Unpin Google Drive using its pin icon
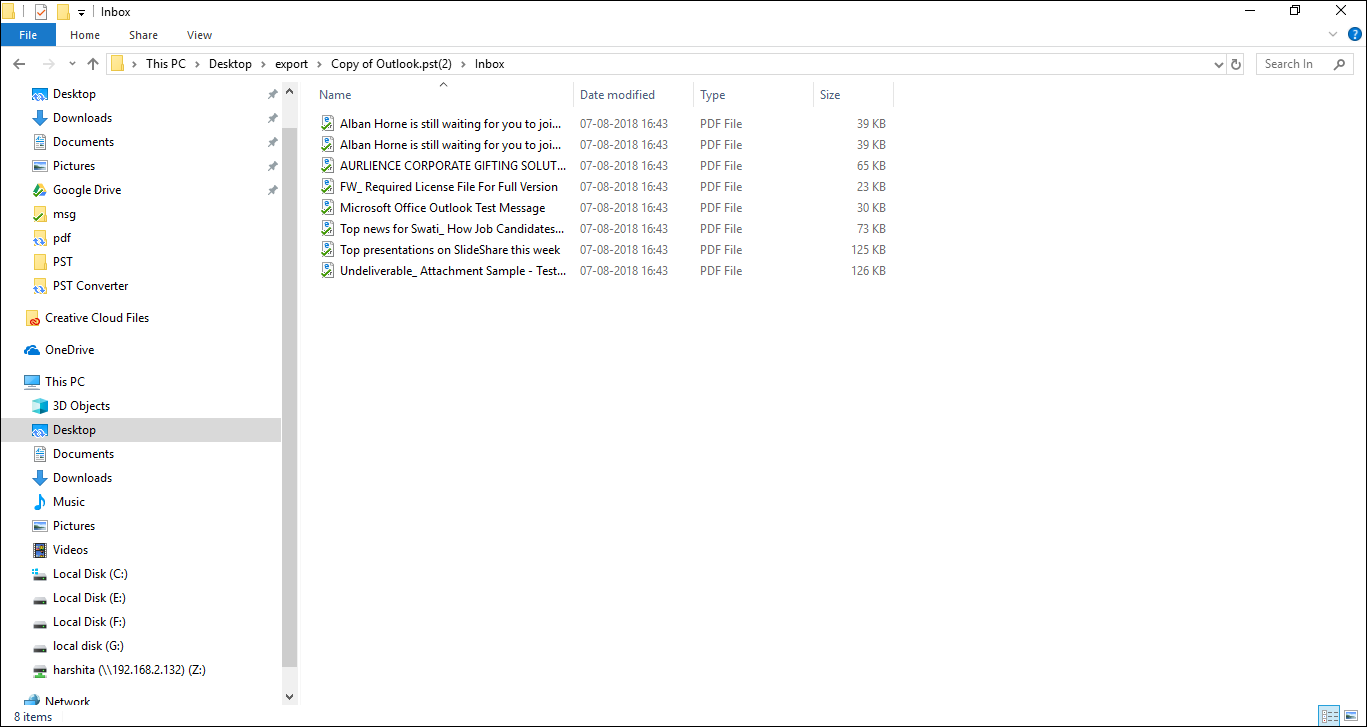 (x=272, y=190)
